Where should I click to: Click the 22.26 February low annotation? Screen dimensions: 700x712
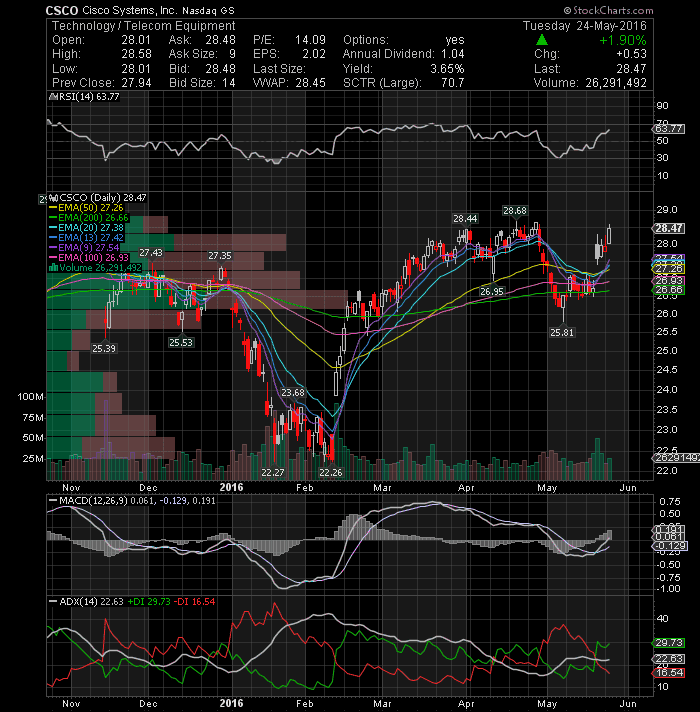(330, 473)
